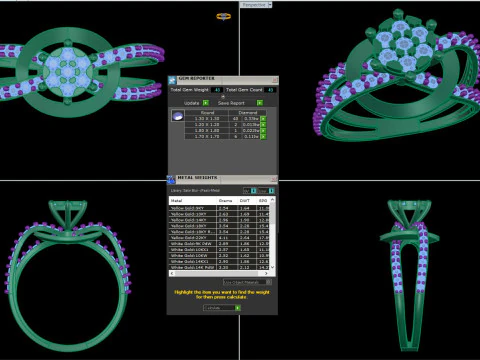Click the Update label in Gem Reporter
This screenshot has width=480, height=360.
pos(192,103)
